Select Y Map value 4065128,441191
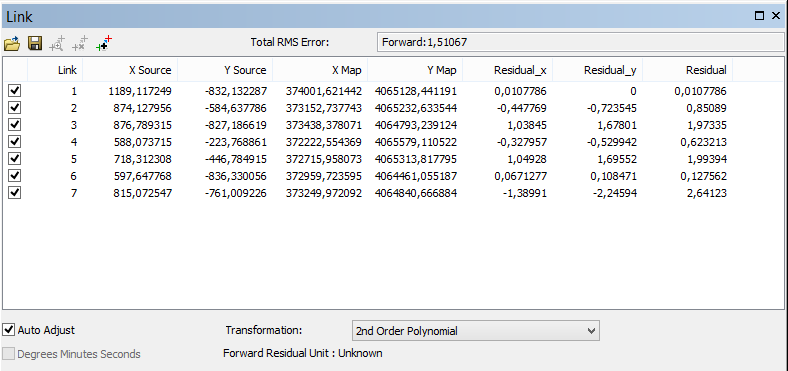This screenshot has height=371, width=788. [416, 91]
